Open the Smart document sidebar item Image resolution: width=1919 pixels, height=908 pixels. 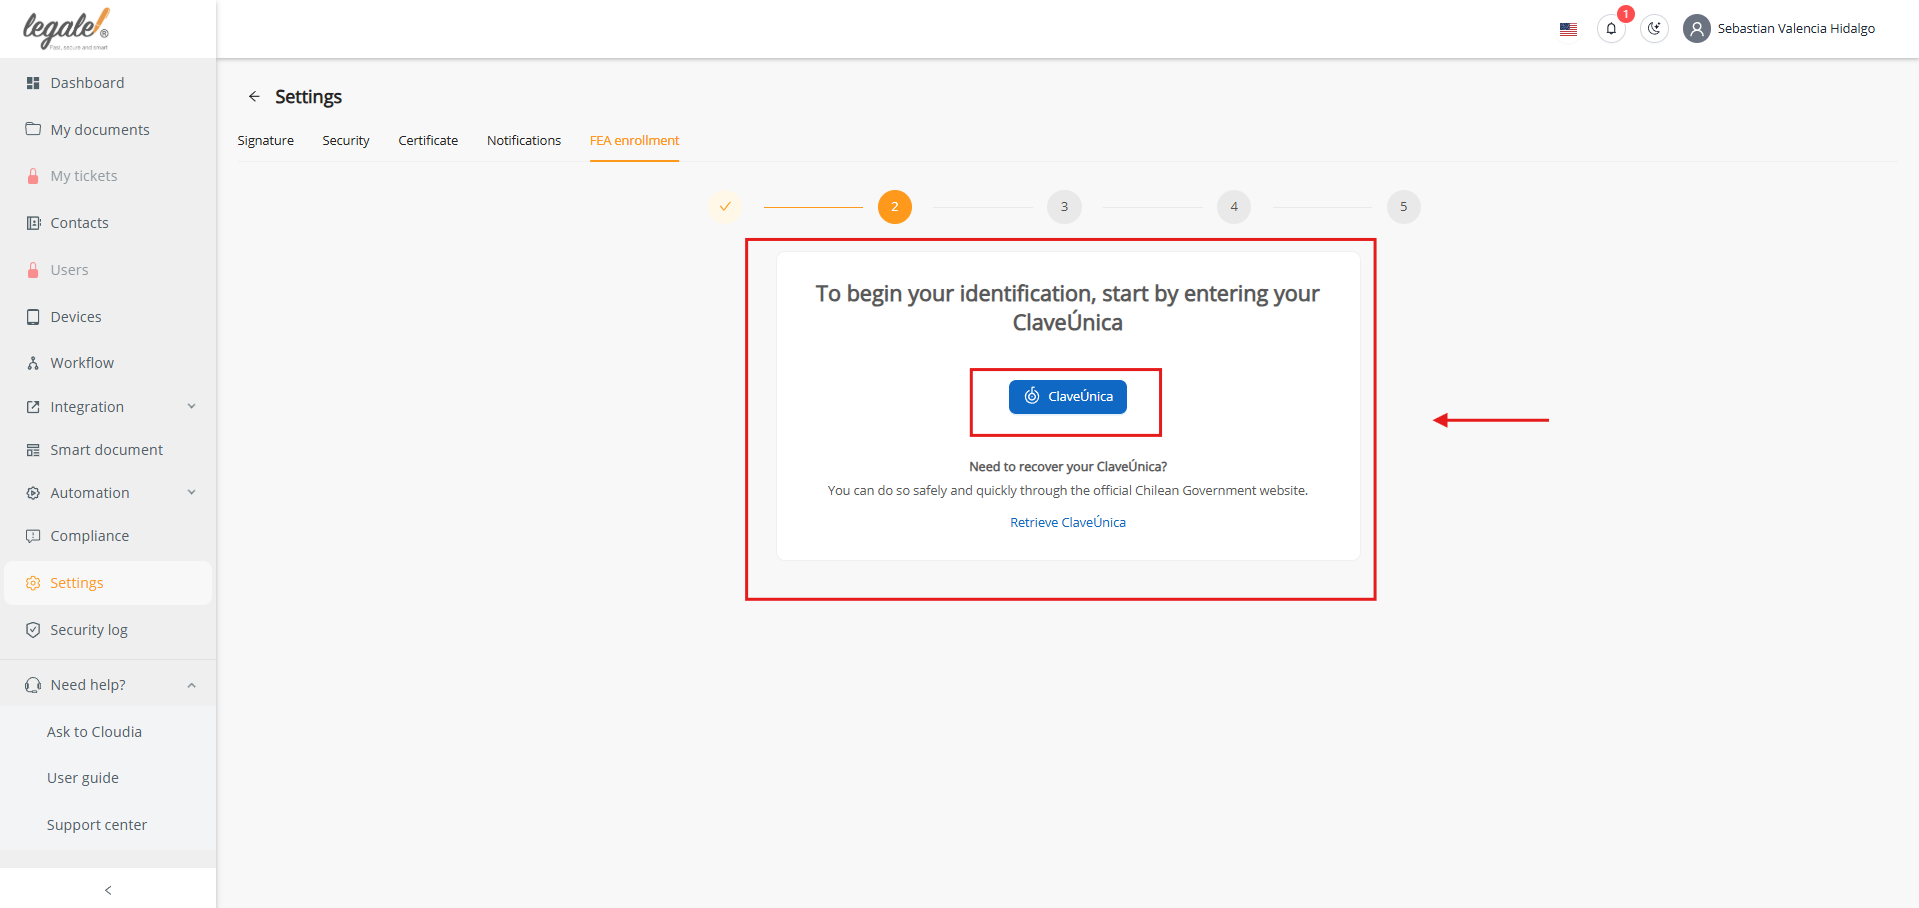point(108,450)
